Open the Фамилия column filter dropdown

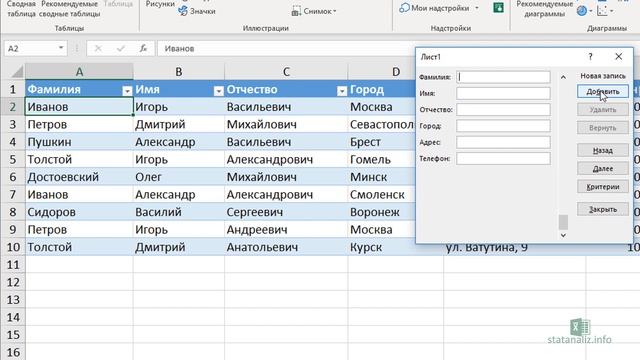click(127, 91)
